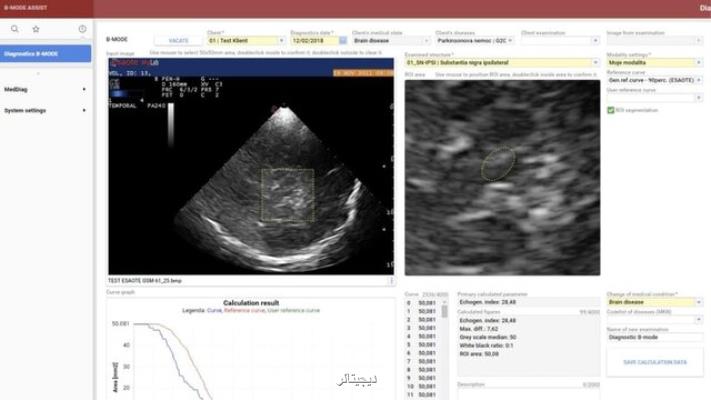Expand the MedDiag menu section

pos(45,89)
